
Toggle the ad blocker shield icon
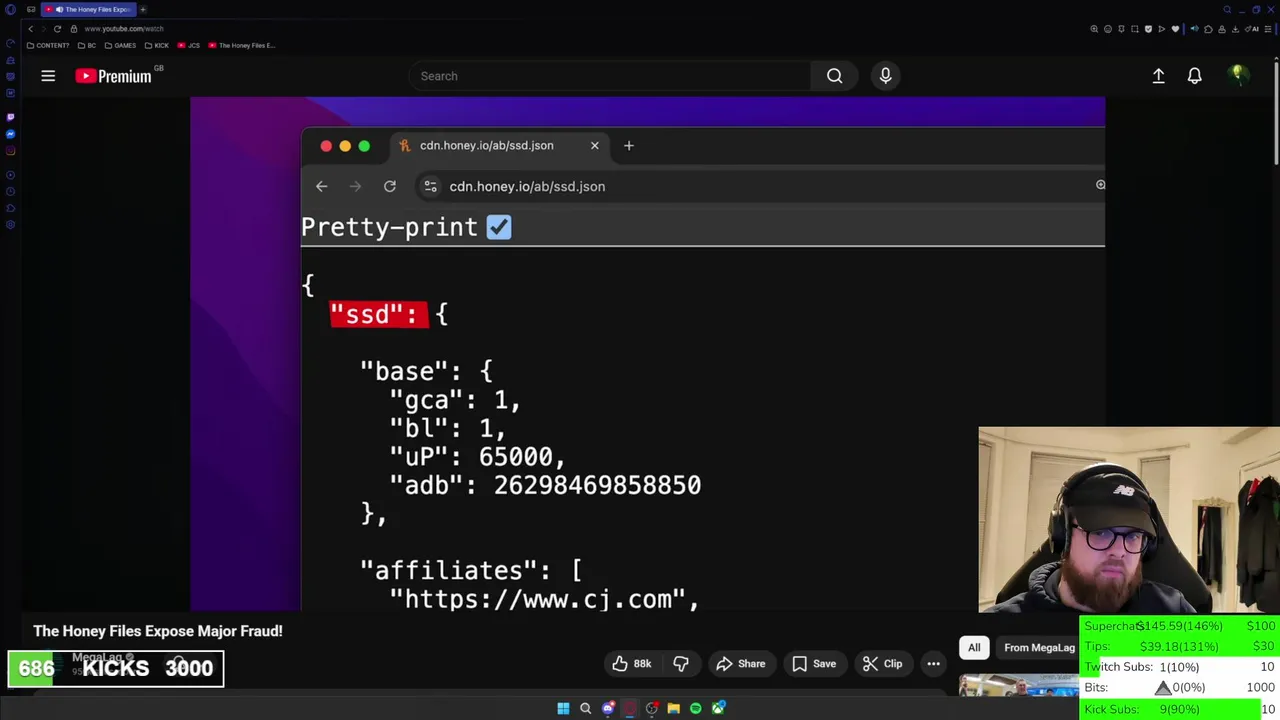pos(1148,29)
